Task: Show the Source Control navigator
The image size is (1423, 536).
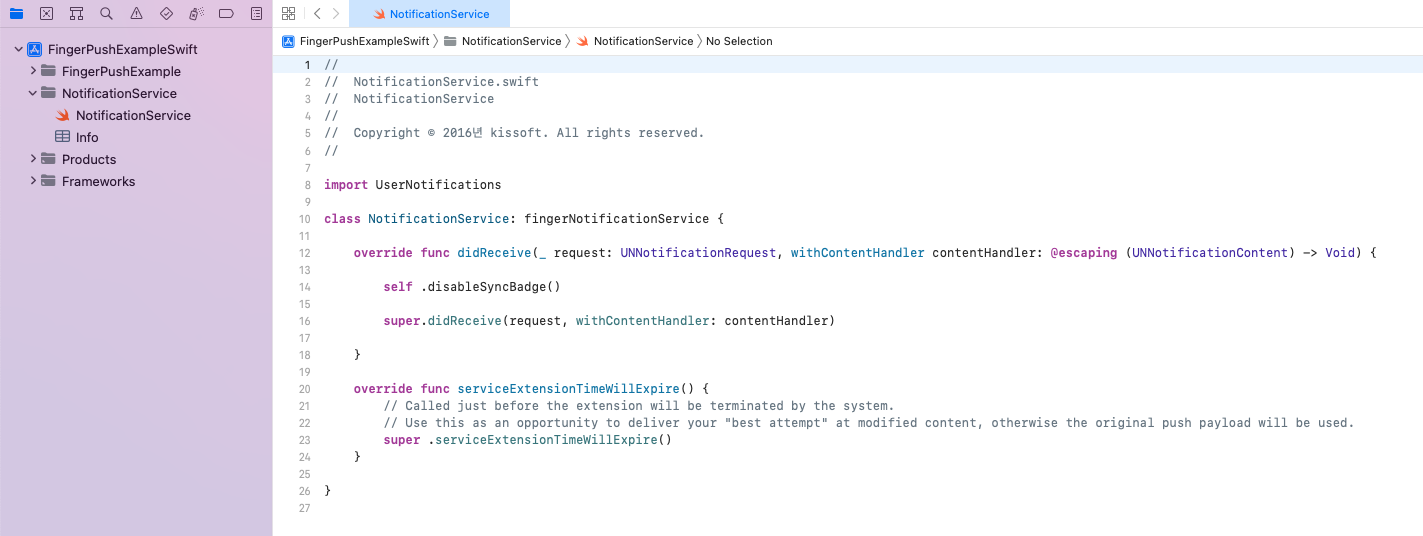Action: [x=46, y=14]
